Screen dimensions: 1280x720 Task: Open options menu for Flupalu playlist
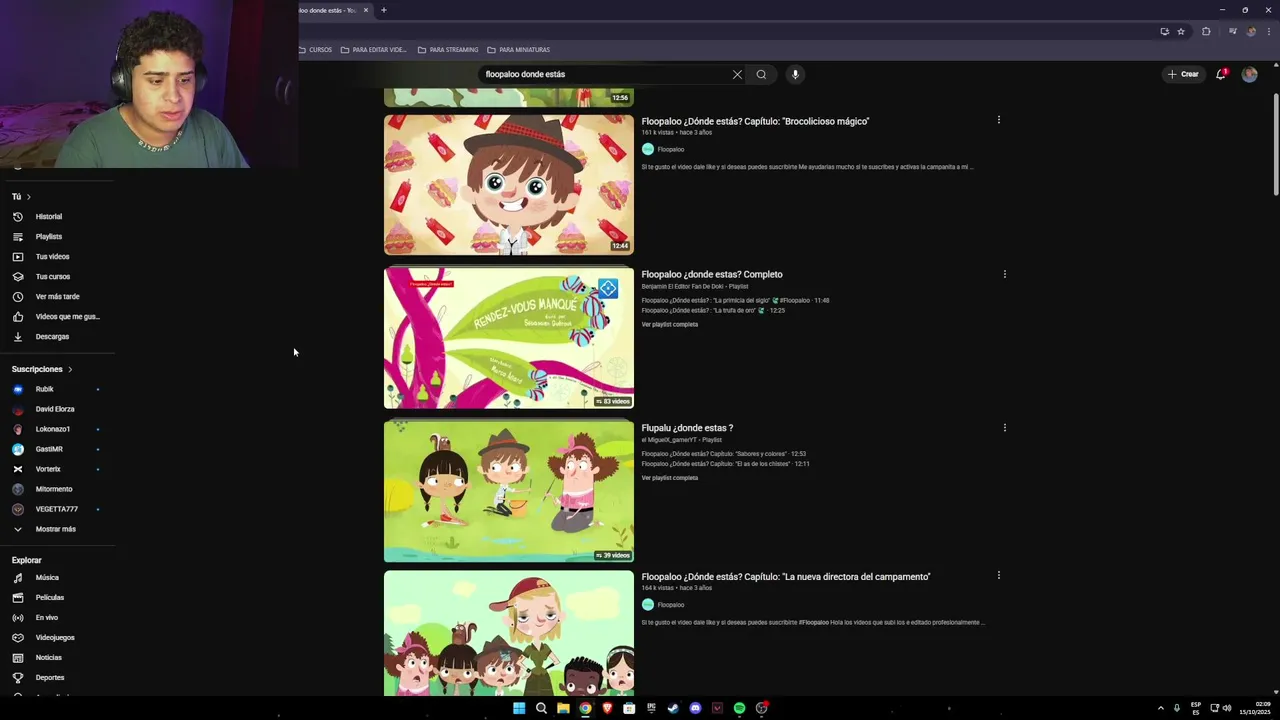coord(1005,427)
